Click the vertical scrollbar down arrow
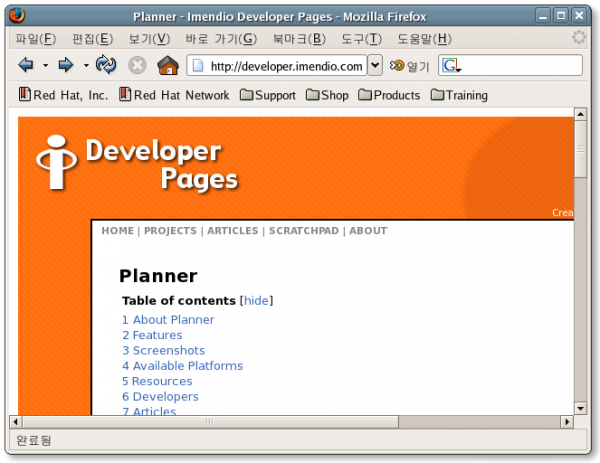 (x=580, y=408)
